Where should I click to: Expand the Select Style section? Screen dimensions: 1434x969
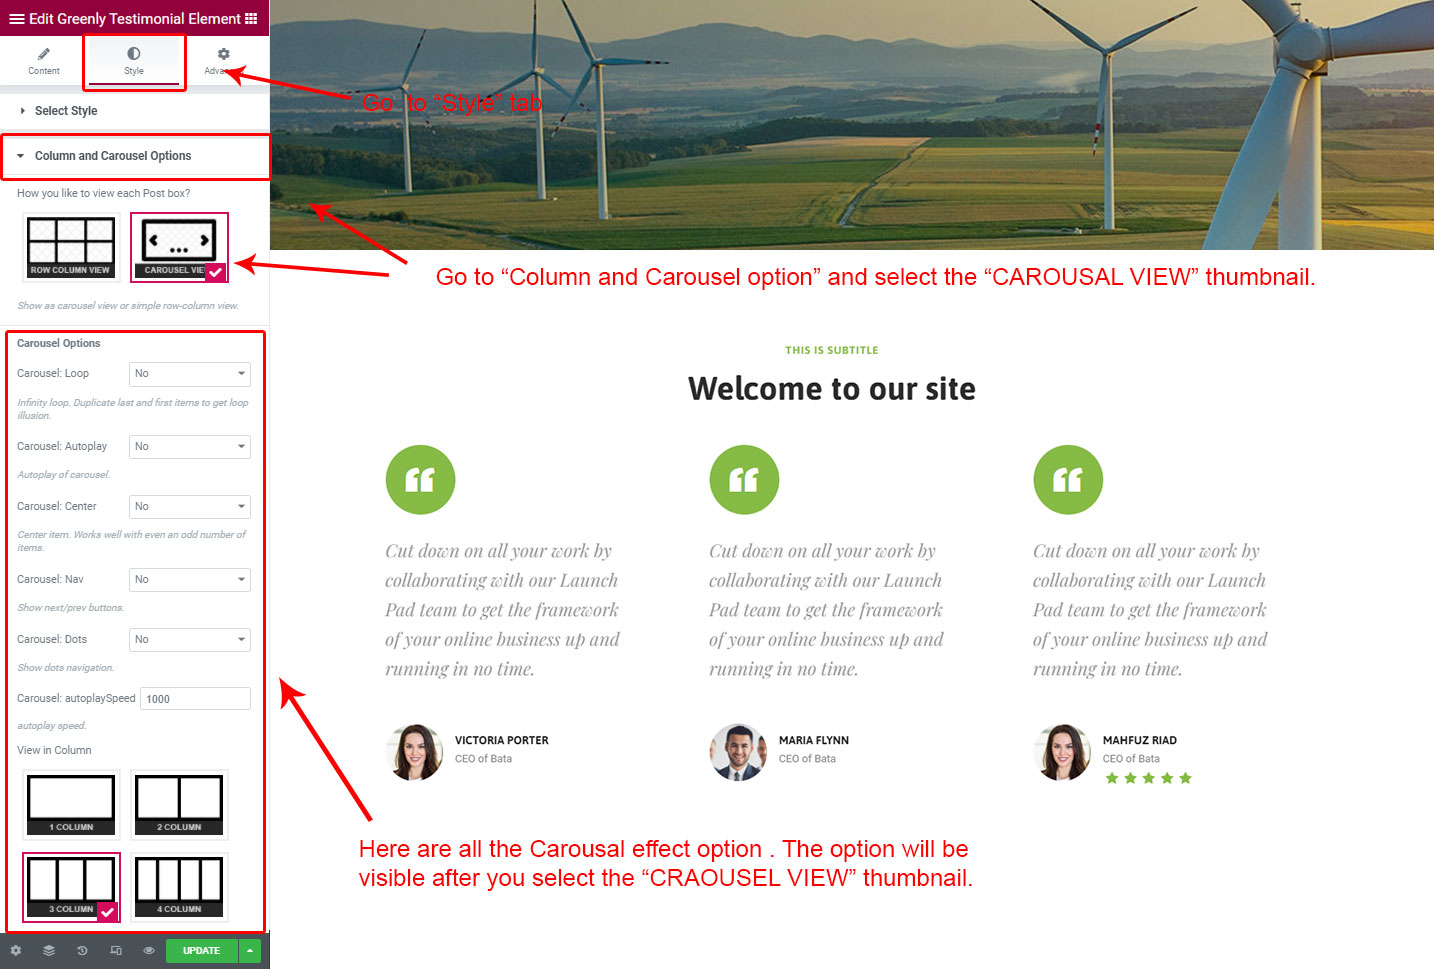point(66,111)
